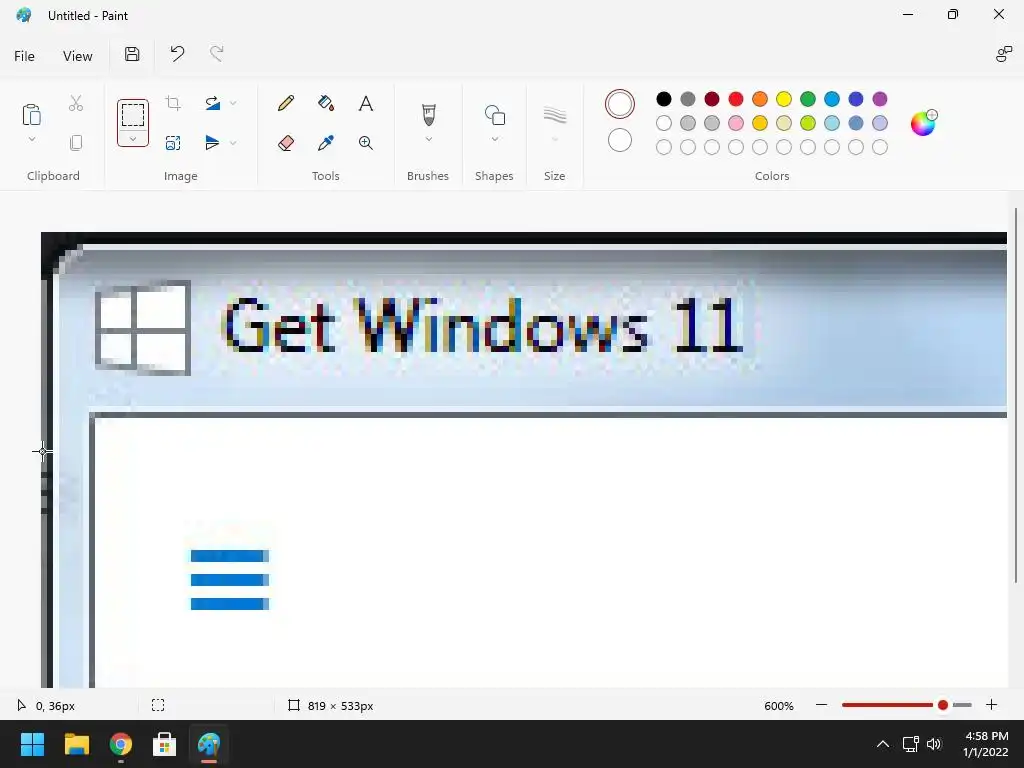The height and width of the screenshot is (768, 1024).
Task: Open the View menu
Action: pyautogui.click(x=78, y=56)
